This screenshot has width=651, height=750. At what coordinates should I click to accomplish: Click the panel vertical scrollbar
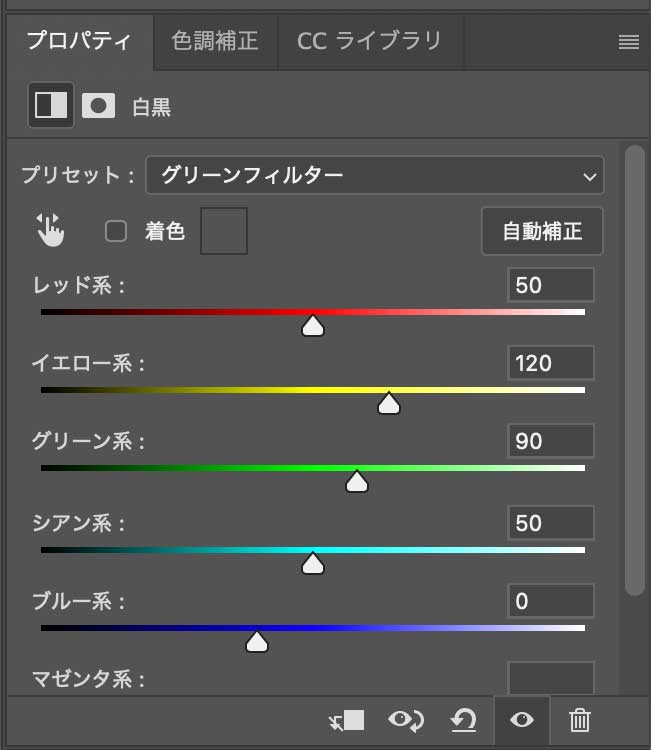[x=635, y=370]
